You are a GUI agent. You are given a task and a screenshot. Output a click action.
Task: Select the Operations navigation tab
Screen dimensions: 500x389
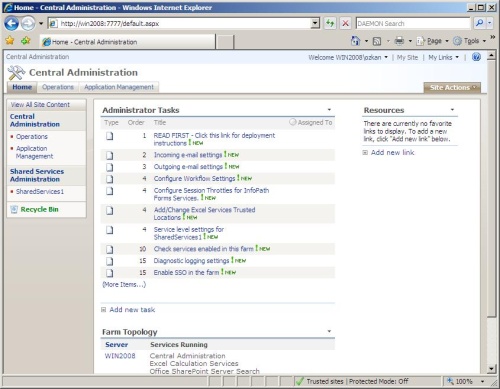pyautogui.click(x=58, y=87)
